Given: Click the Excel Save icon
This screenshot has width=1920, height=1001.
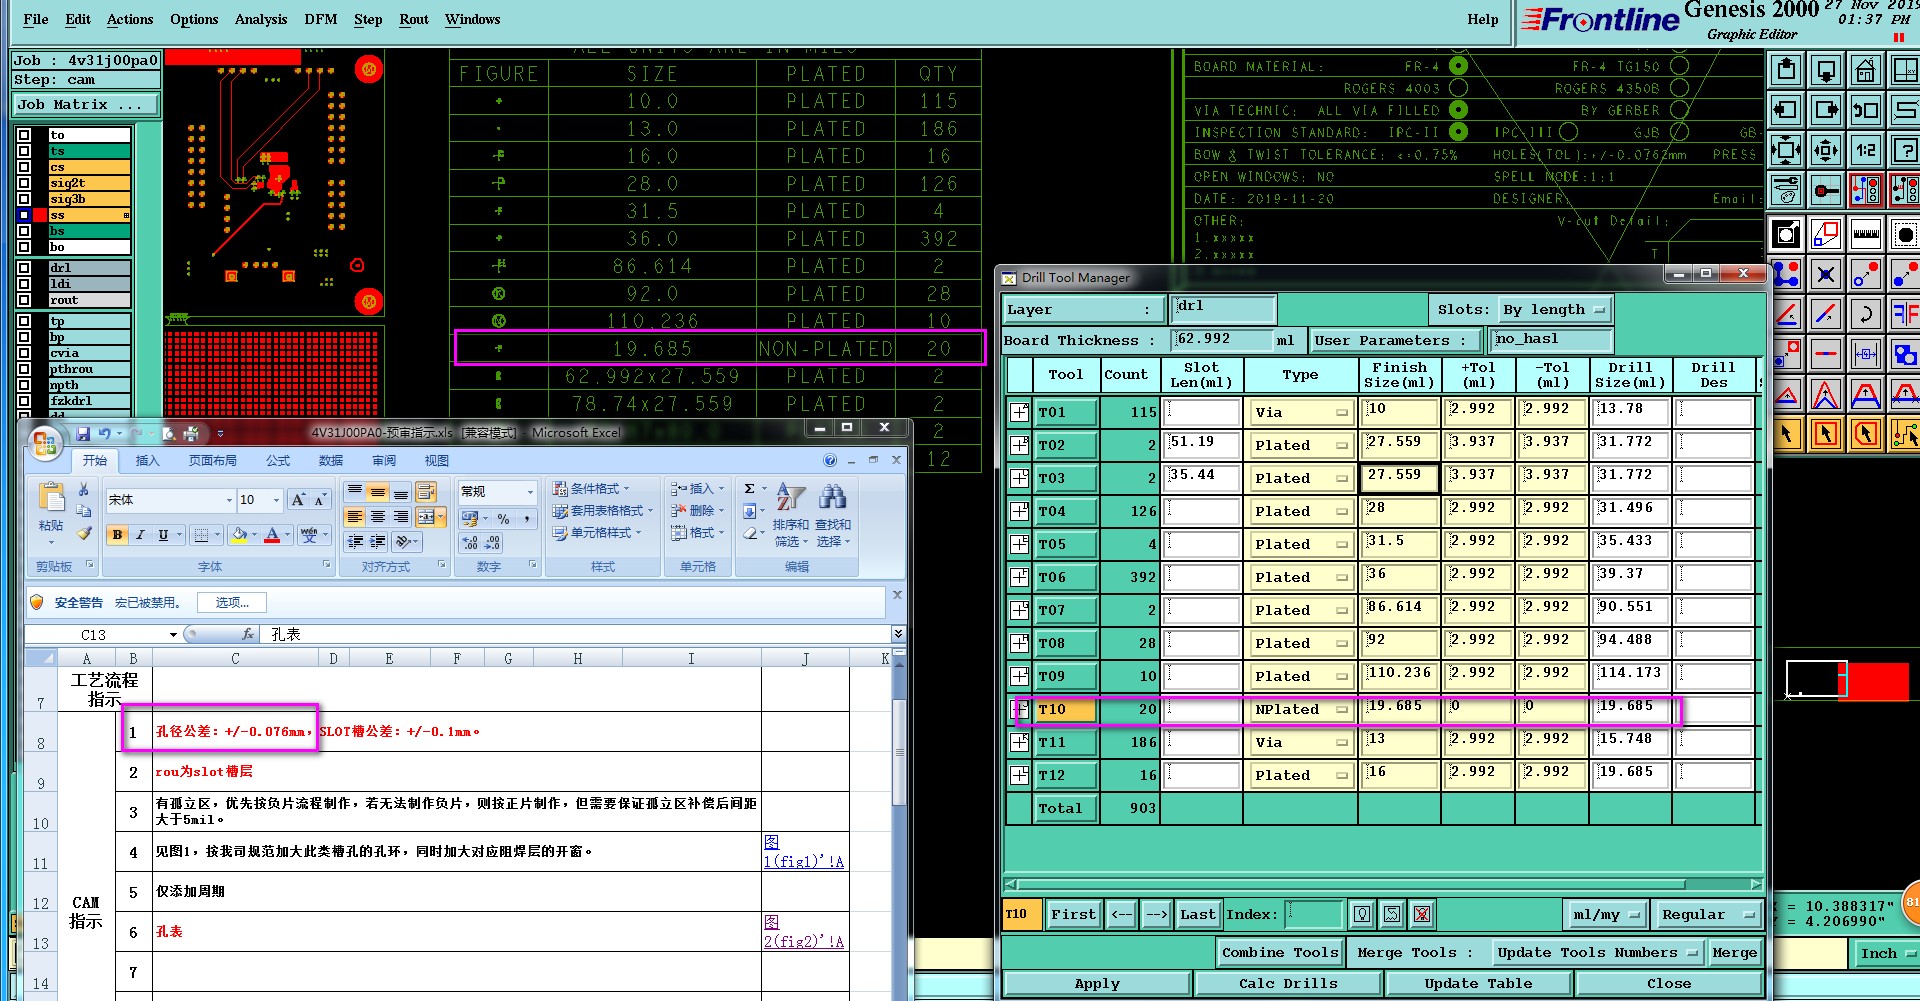Looking at the screenshot, I should point(84,433).
